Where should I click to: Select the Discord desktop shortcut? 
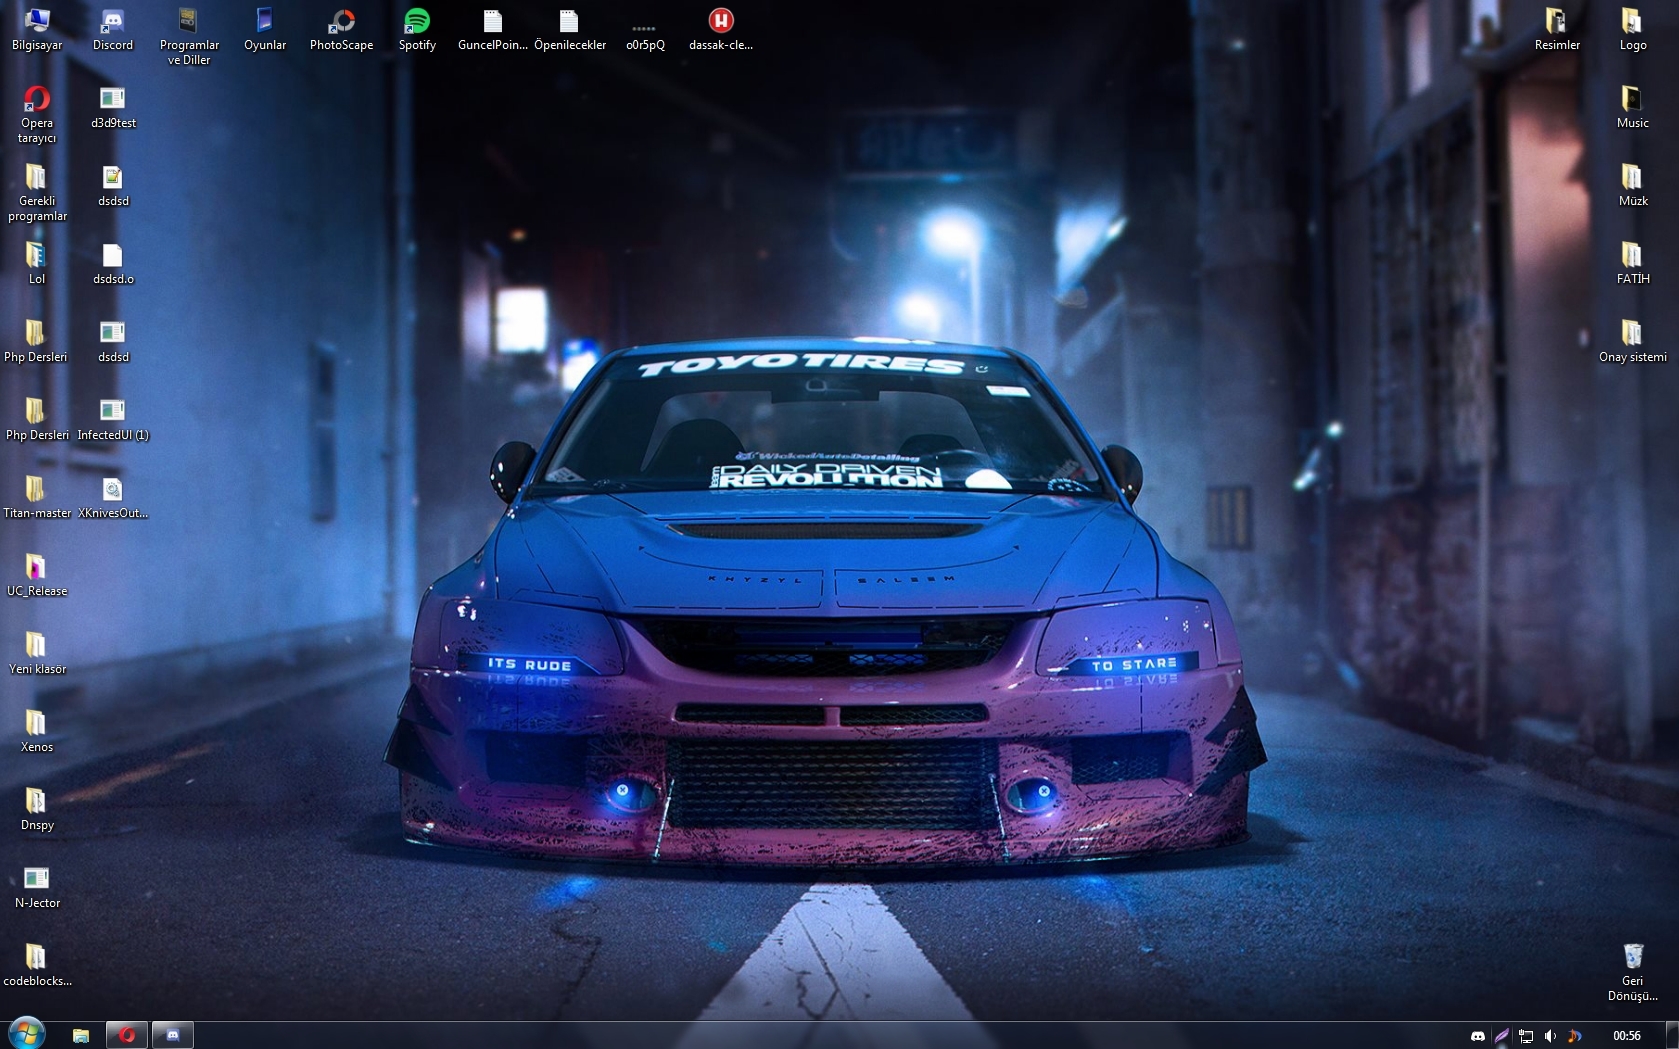point(113,29)
